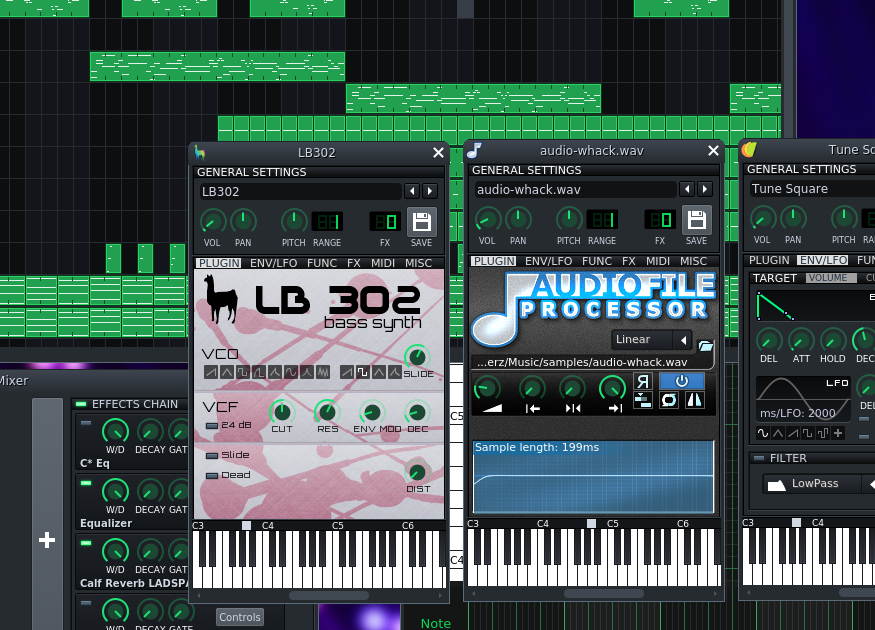
Task: Click FX channel LCD spinbox in LB302
Action: pyautogui.click(x=385, y=222)
